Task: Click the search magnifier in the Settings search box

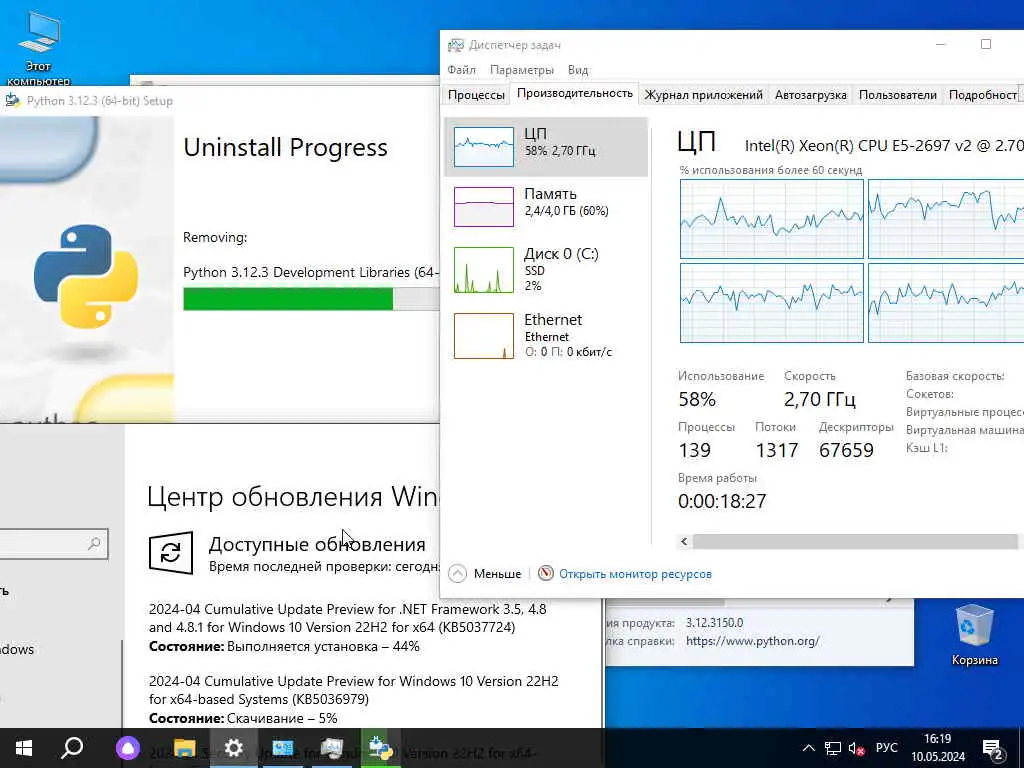Action: [x=94, y=543]
